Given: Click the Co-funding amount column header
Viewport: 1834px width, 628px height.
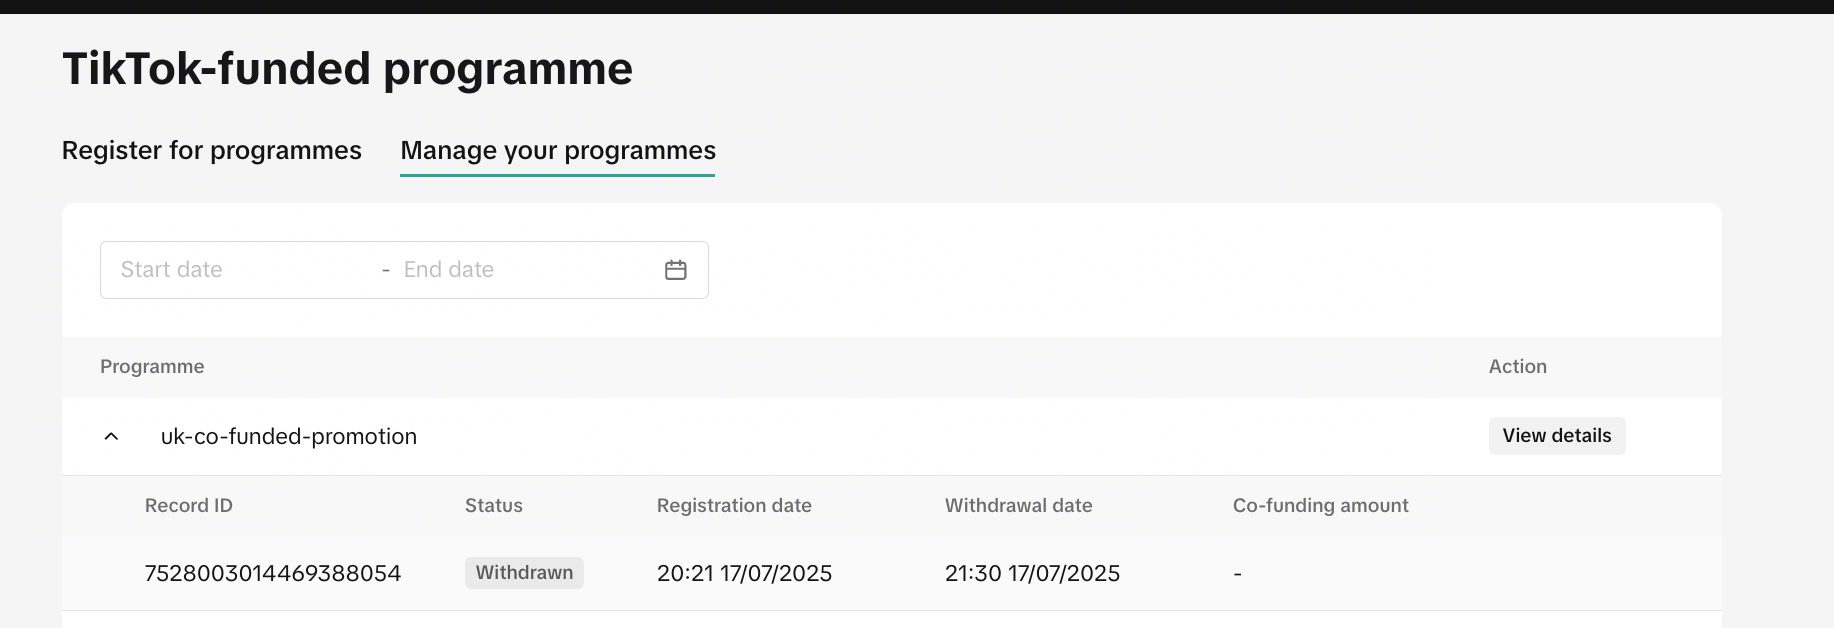Looking at the screenshot, I should (1320, 506).
